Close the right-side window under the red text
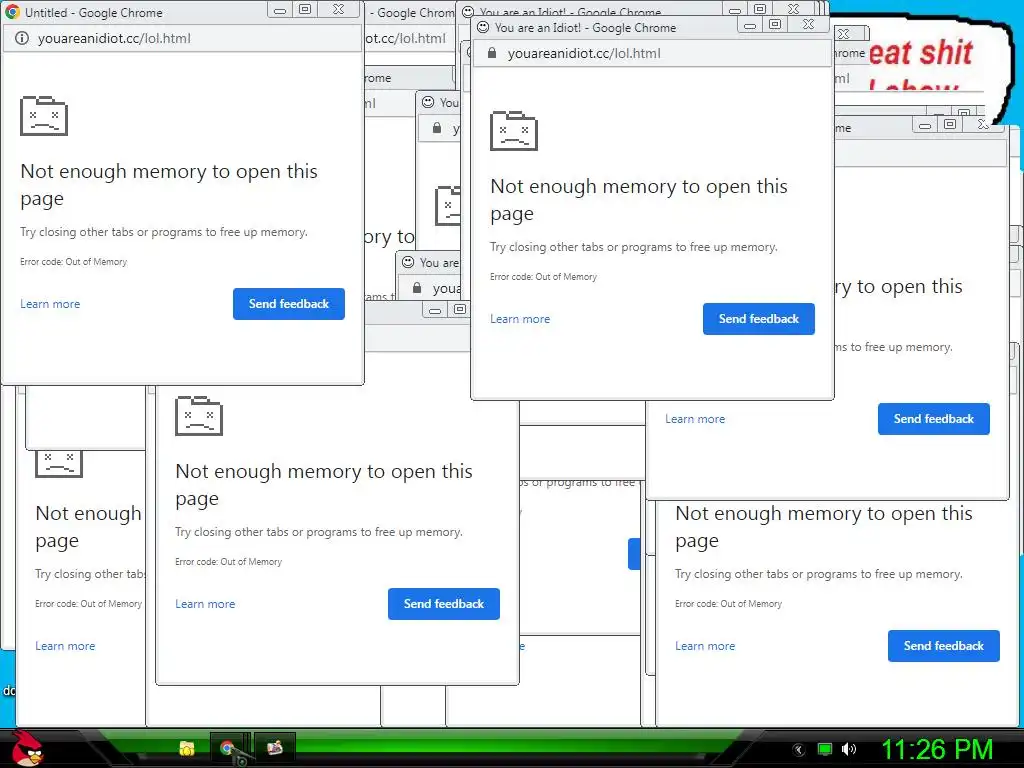This screenshot has height=768, width=1024. [x=984, y=125]
